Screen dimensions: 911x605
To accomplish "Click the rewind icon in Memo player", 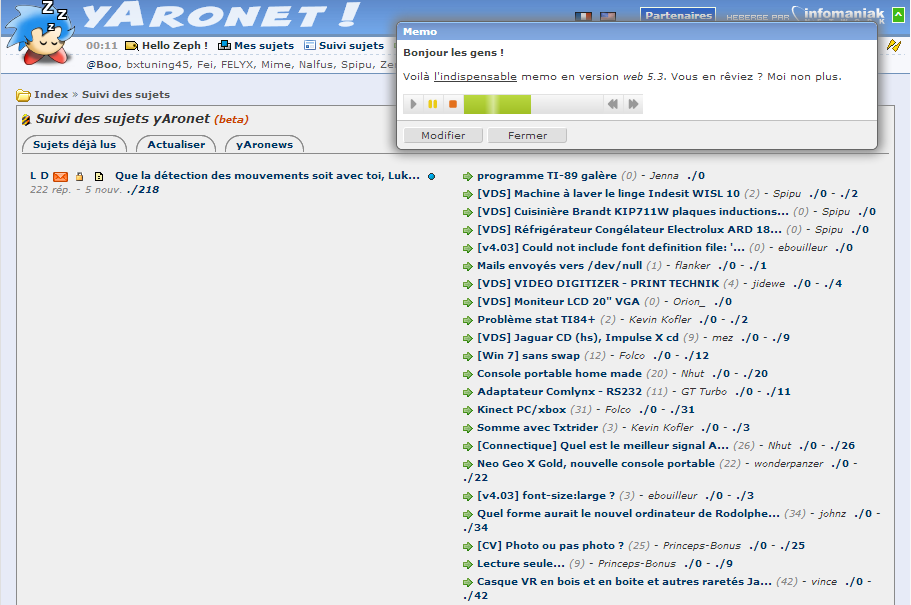I will 613,104.
